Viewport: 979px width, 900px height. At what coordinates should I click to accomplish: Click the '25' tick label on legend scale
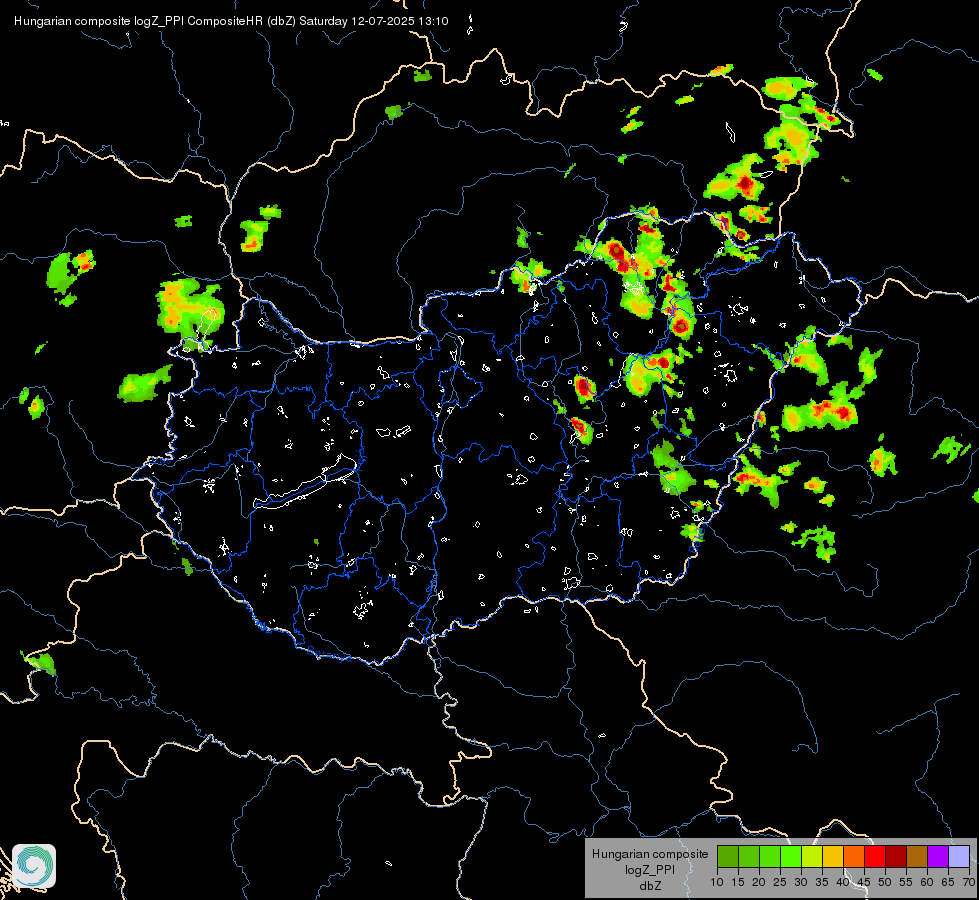780,882
